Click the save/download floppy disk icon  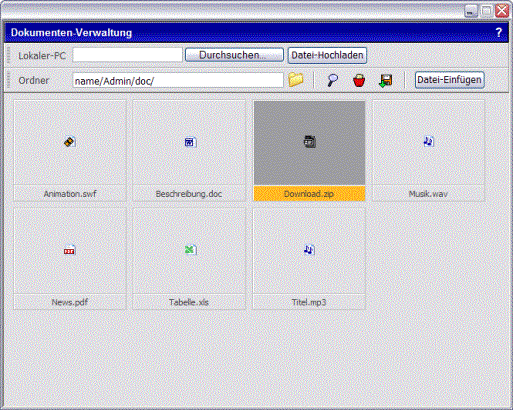coord(386,81)
